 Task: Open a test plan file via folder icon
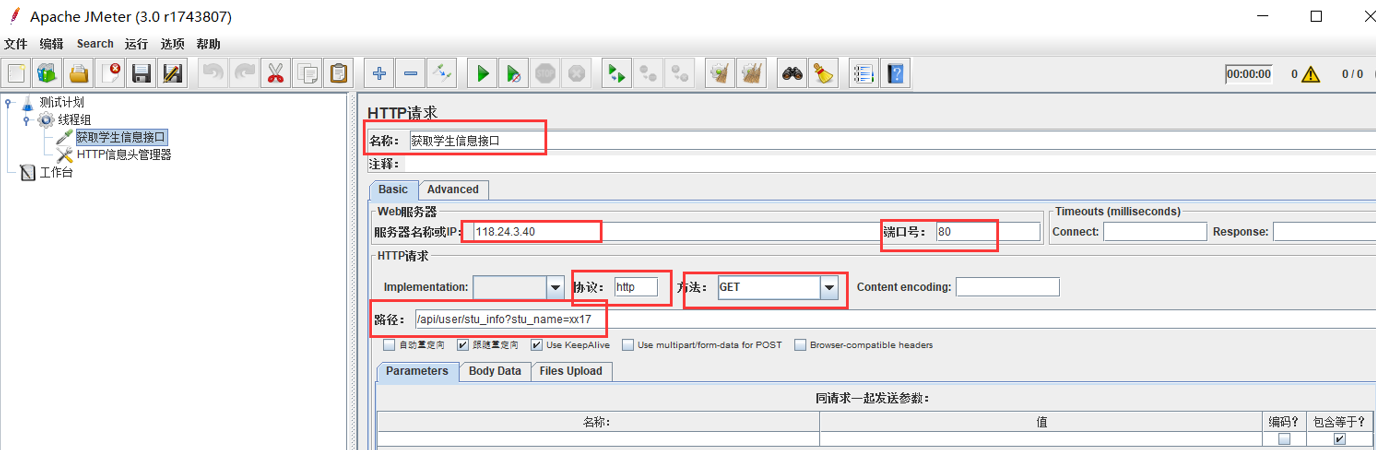(79, 73)
